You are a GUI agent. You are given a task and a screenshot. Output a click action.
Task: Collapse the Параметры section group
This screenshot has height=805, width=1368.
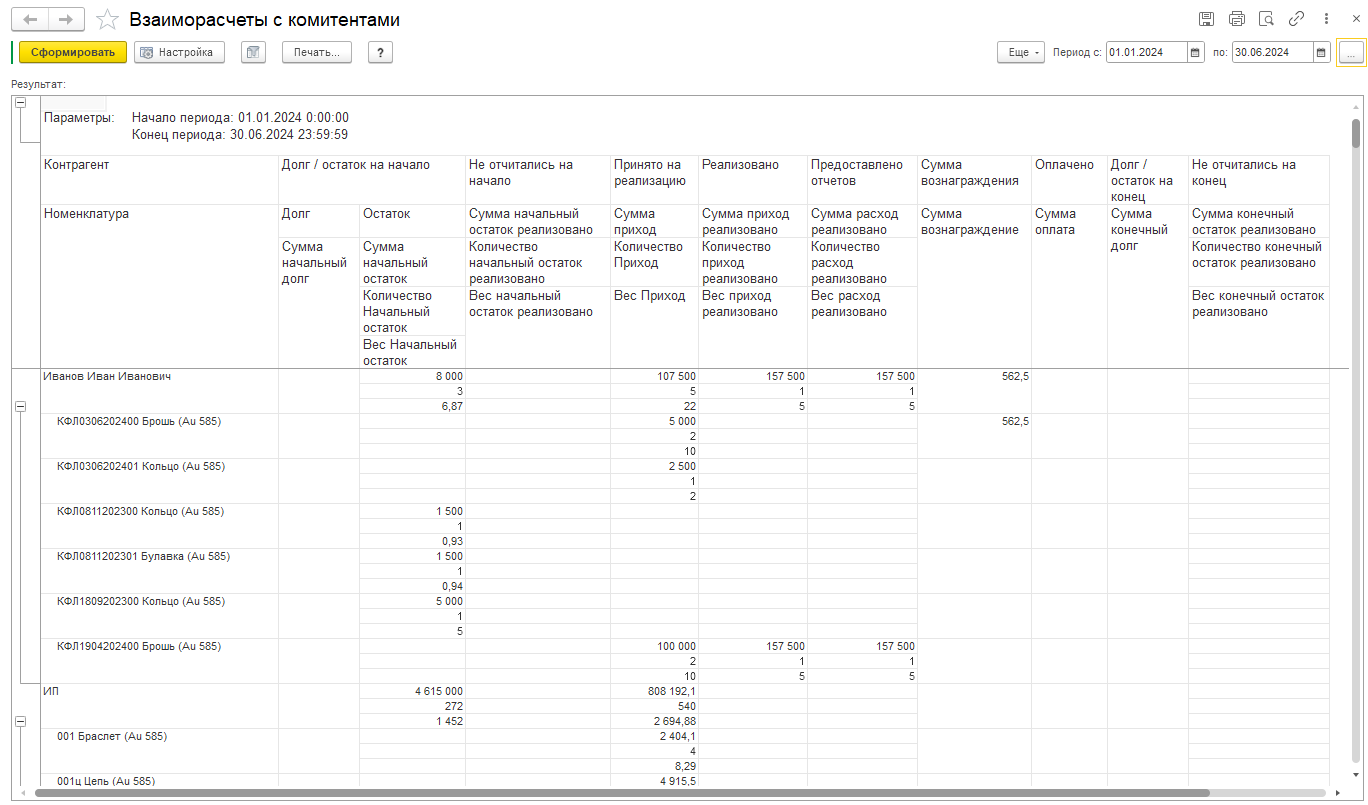(x=20, y=103)
